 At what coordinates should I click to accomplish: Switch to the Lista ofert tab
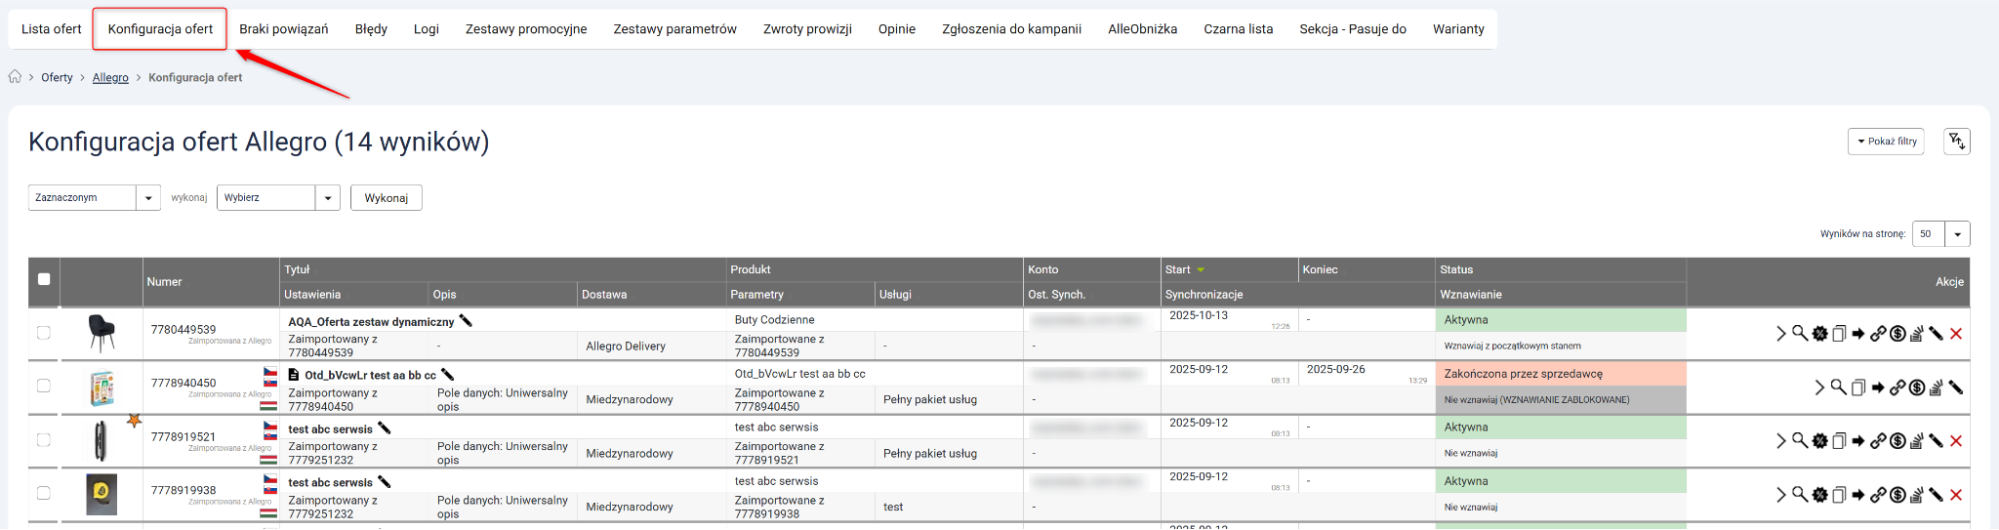[51, 29]
